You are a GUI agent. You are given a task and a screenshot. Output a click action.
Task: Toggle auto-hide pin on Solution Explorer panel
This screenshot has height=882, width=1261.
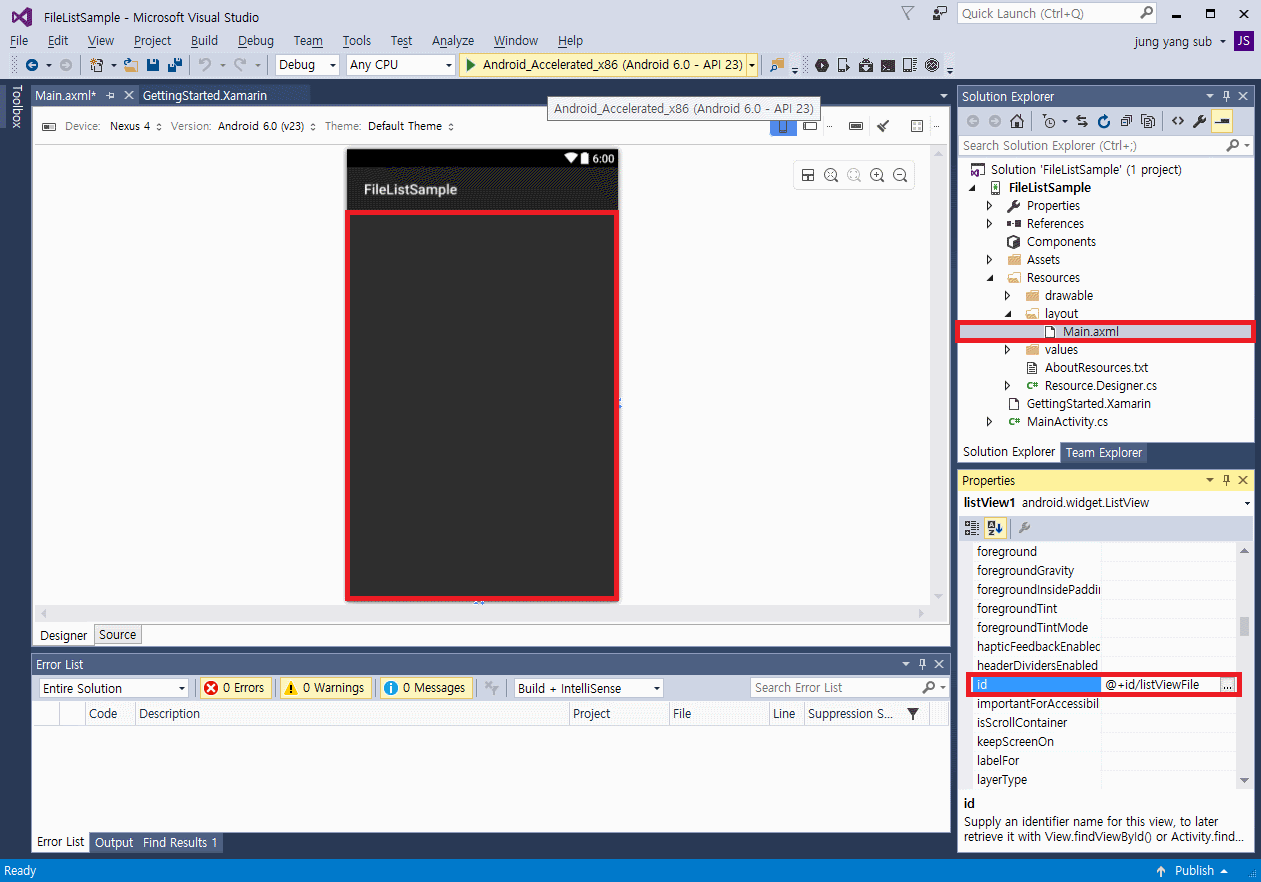(x=1227, y=96)
